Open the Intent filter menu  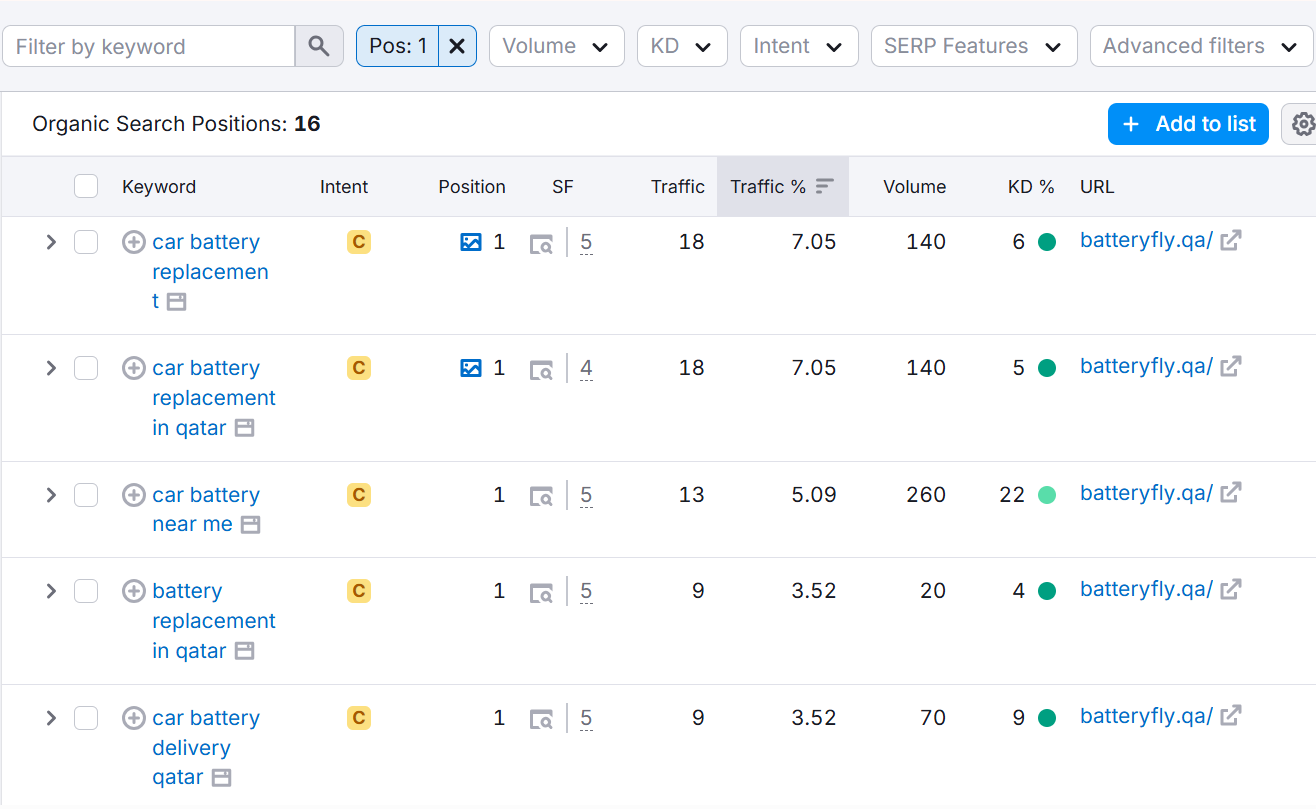tap(798, 45)
